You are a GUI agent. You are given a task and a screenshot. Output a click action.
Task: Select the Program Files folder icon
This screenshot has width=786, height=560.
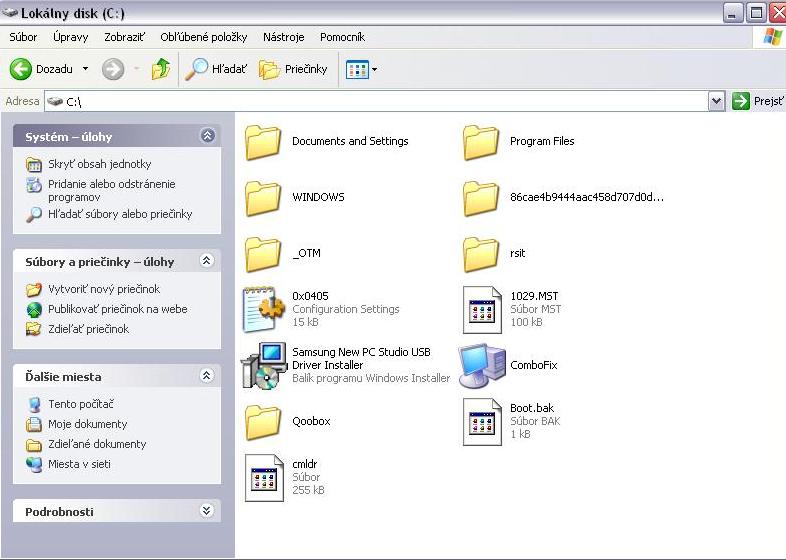[x=481, y=142]
